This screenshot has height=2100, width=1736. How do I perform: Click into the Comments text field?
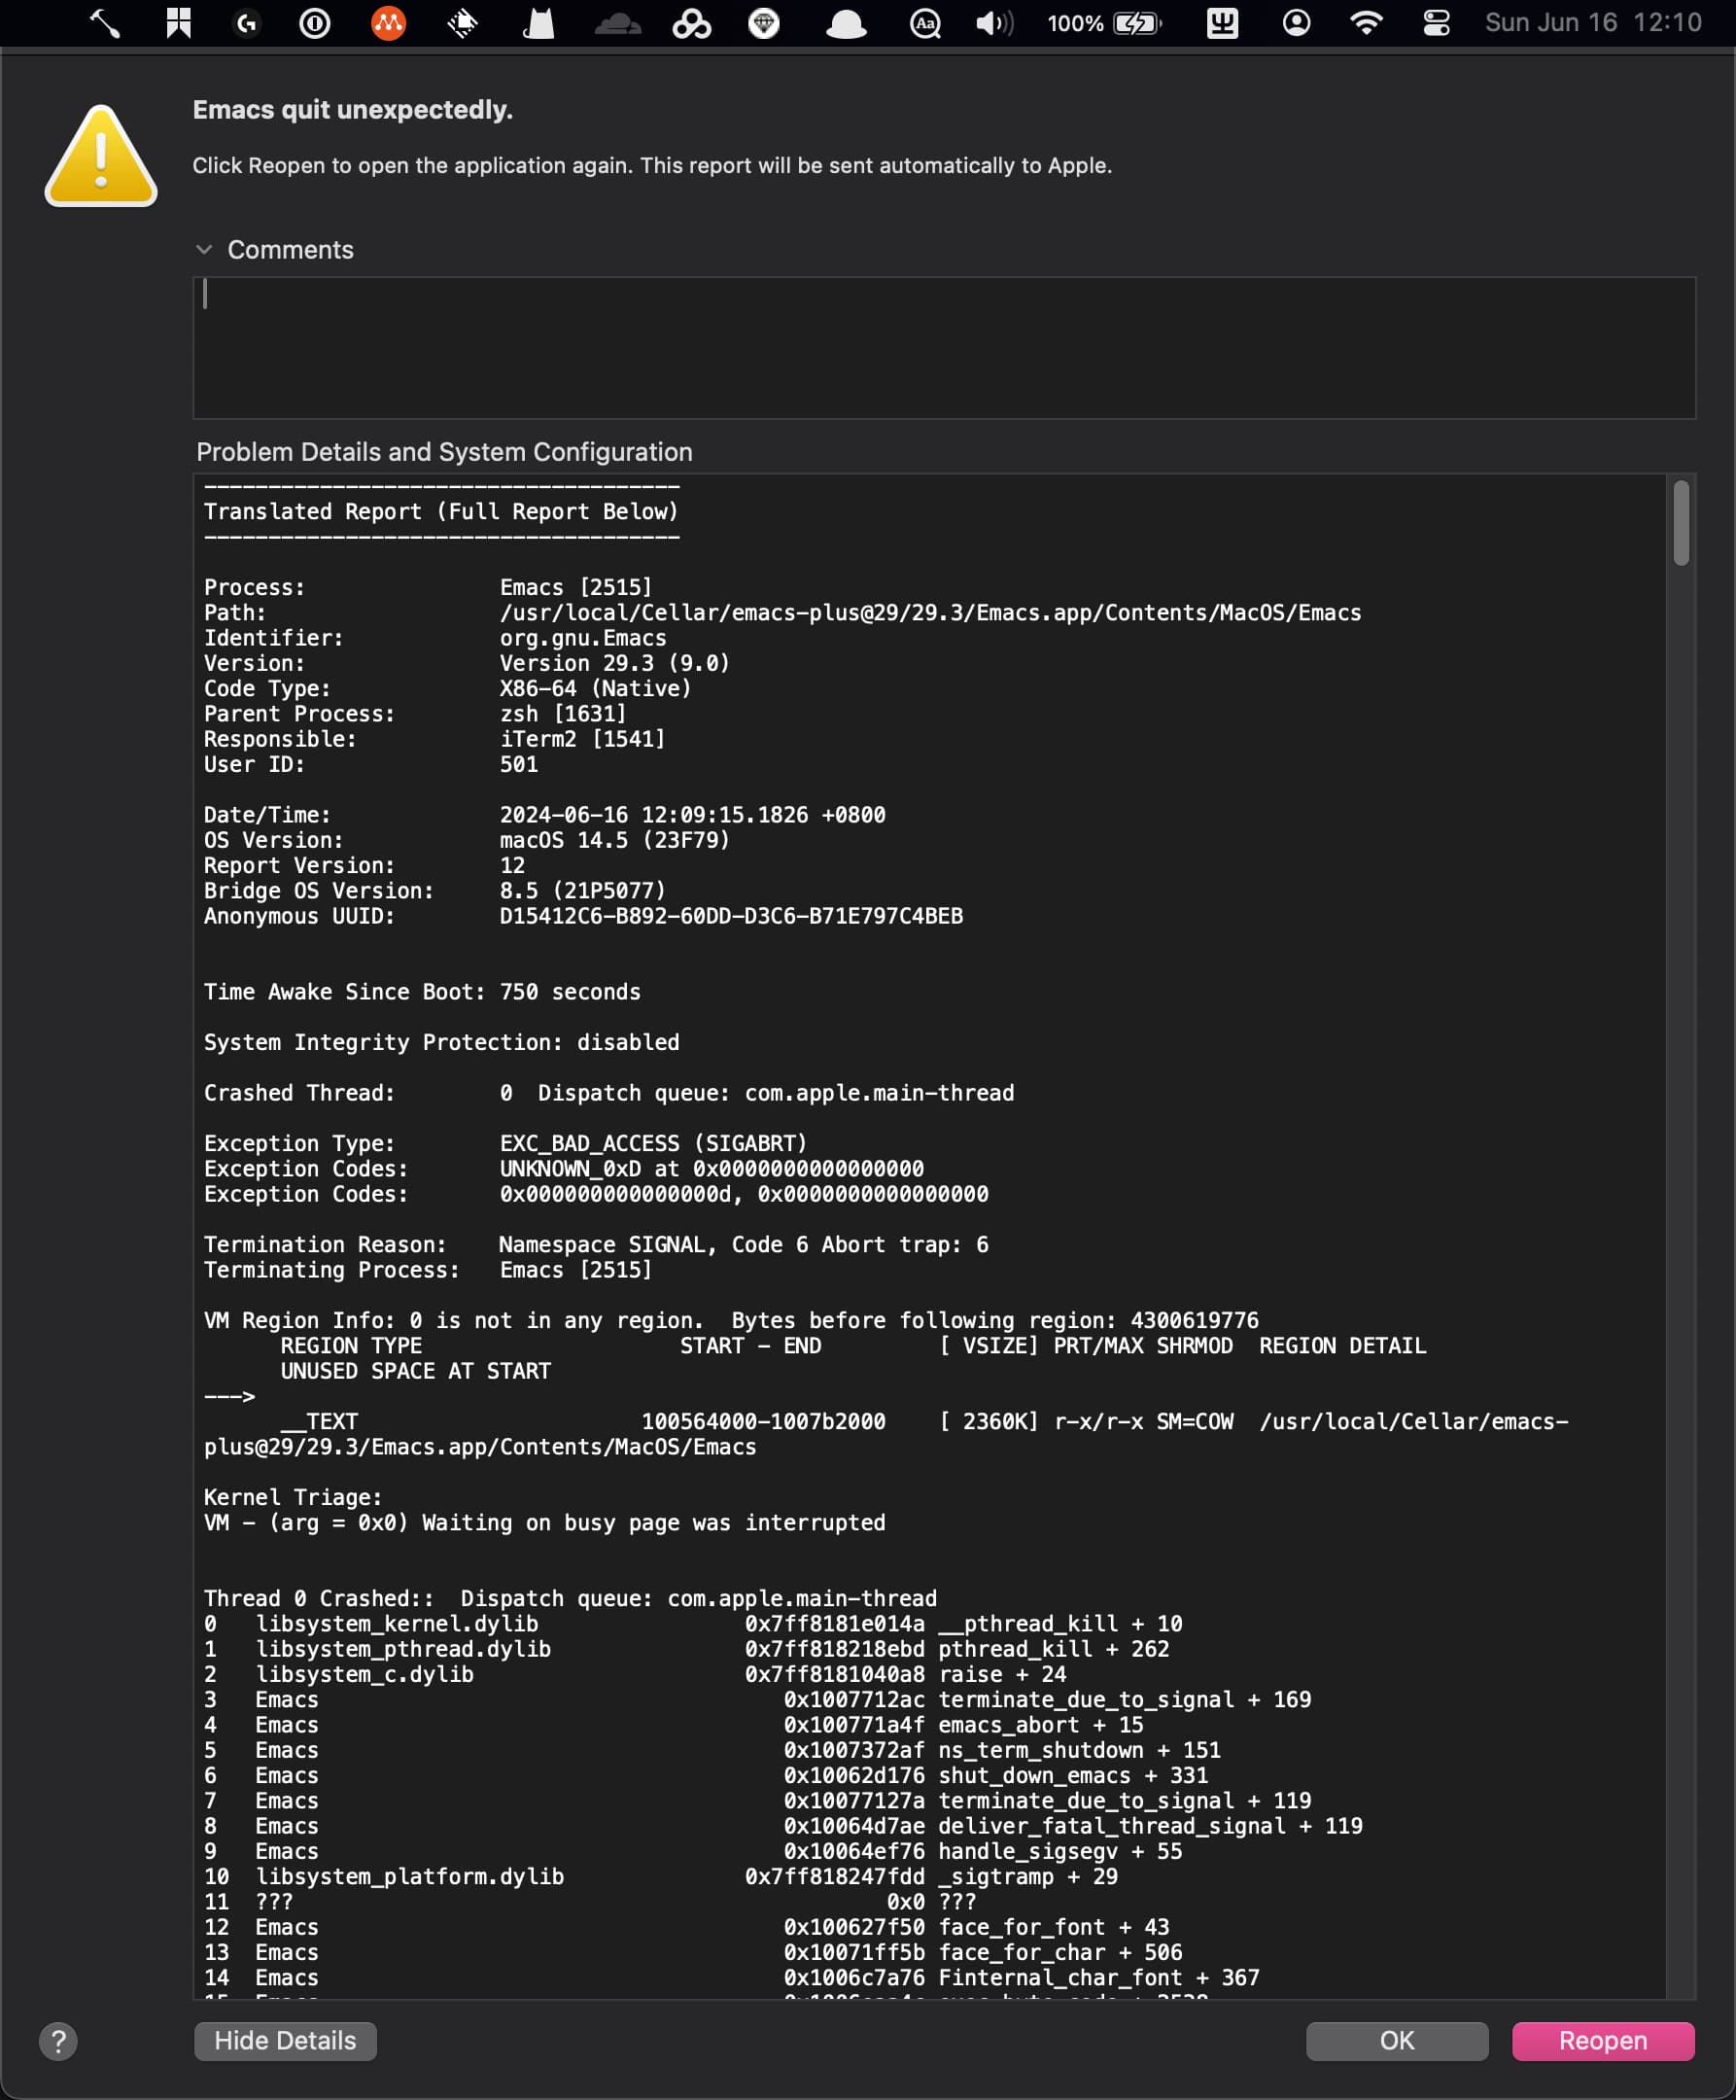(x=944, y=348)
